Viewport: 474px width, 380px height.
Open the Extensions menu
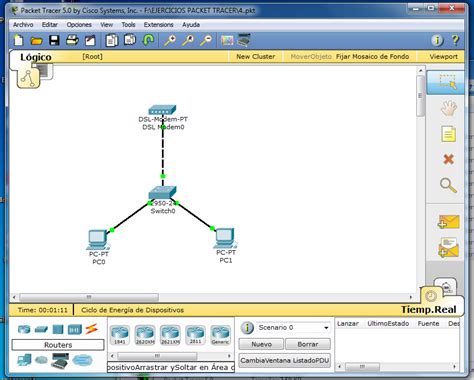point(158,25)
